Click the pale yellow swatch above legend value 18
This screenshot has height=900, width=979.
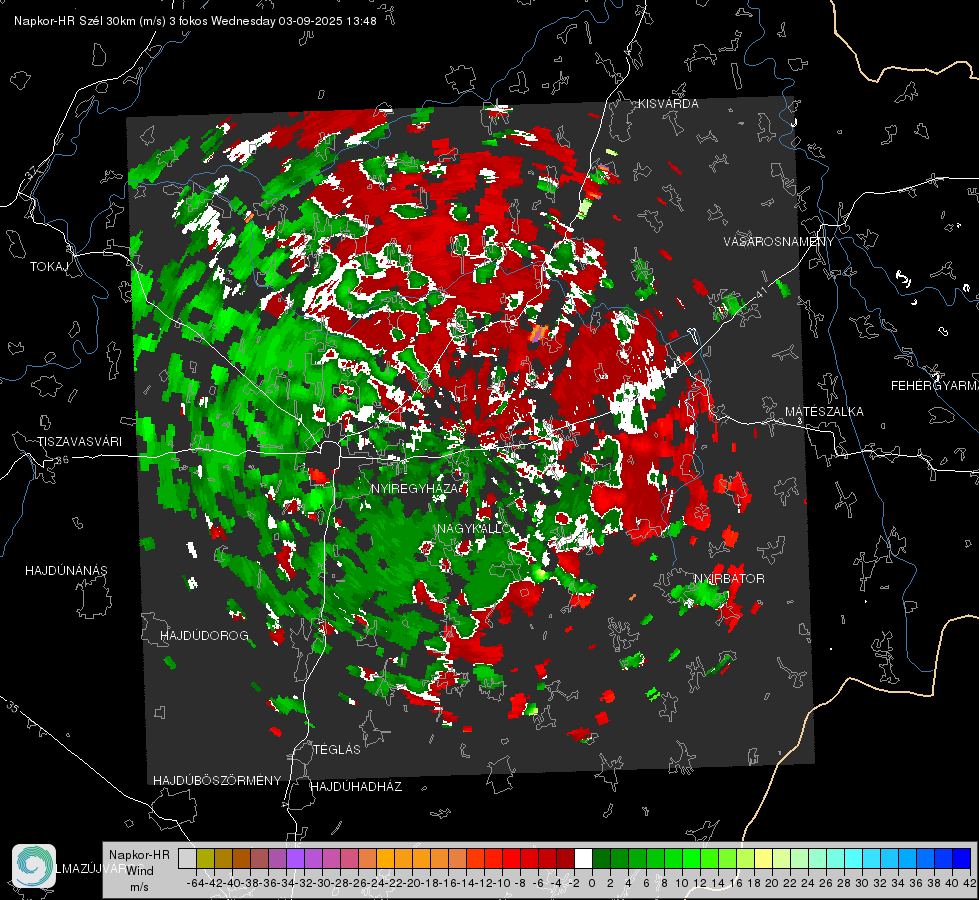[x=764, y=858]
